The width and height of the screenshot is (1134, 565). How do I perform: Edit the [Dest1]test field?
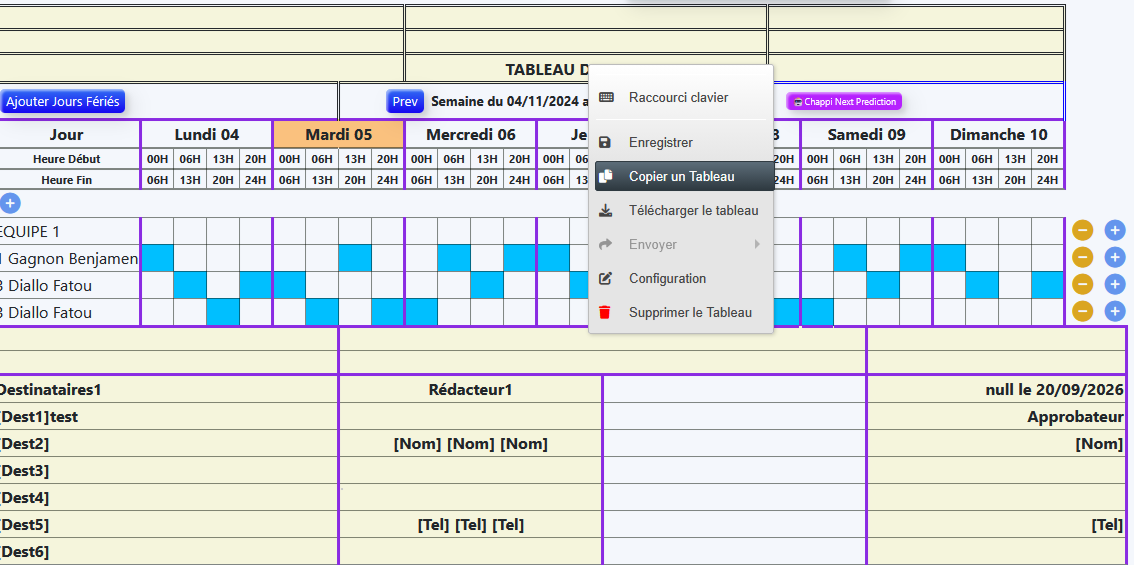click(169, 417)
